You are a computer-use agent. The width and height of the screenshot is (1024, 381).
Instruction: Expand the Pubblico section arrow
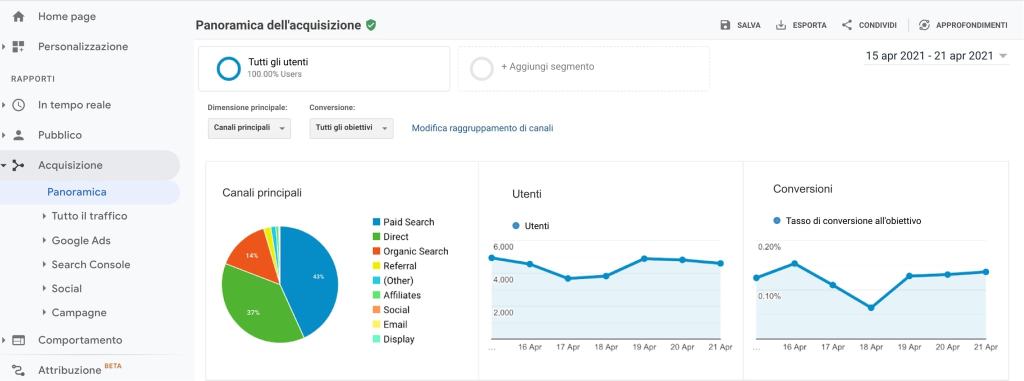point(4,135)
